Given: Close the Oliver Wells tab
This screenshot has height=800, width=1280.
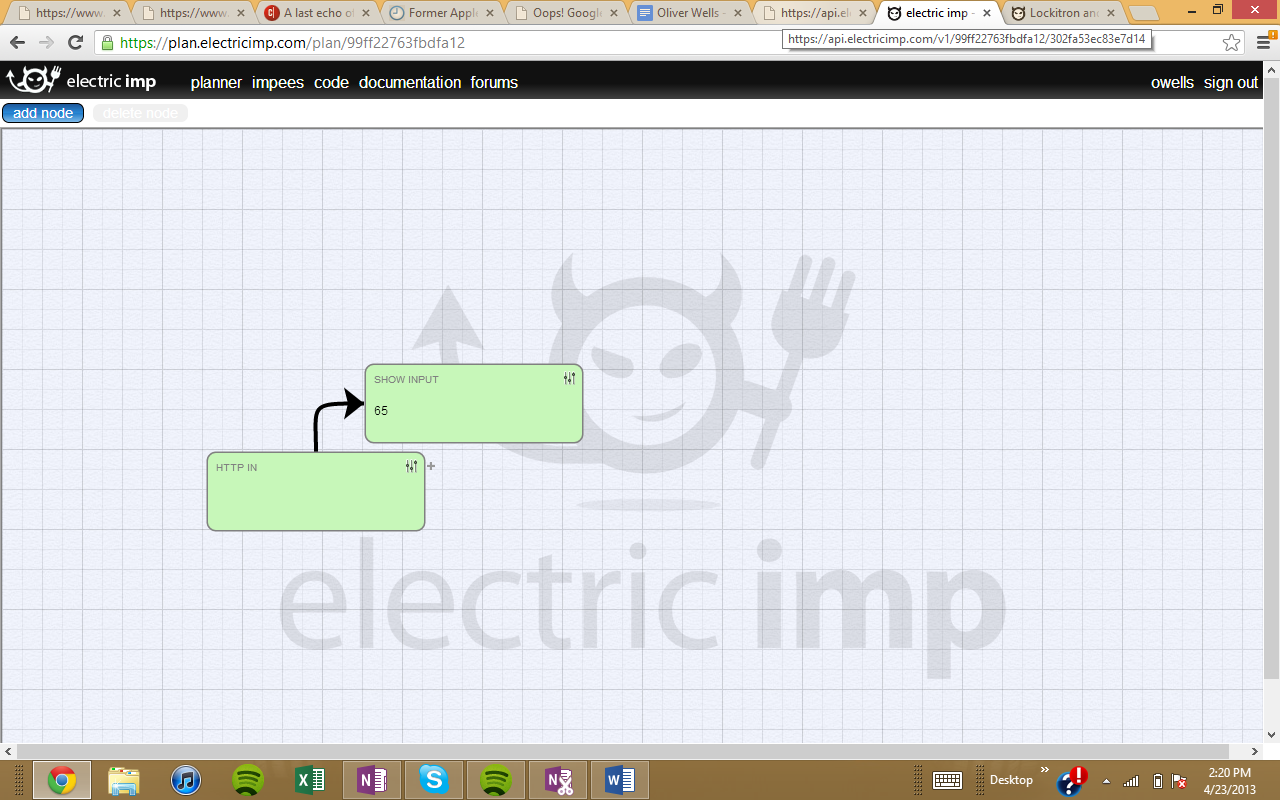Looking at the screenshot, I should pos(738,13).
